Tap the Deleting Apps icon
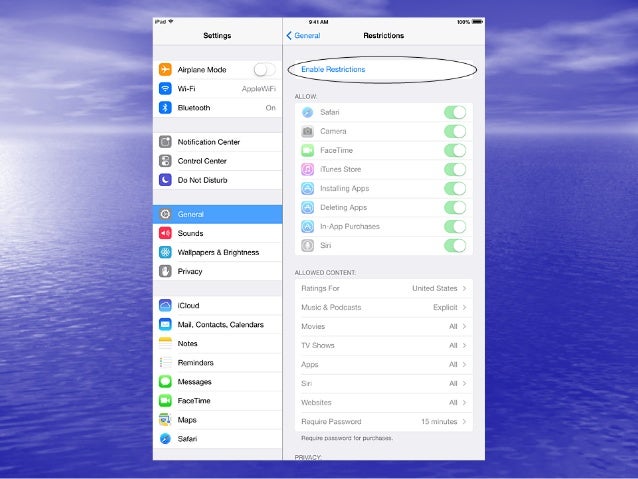Viewport: 638px width, 479px height. click(308, 208)
